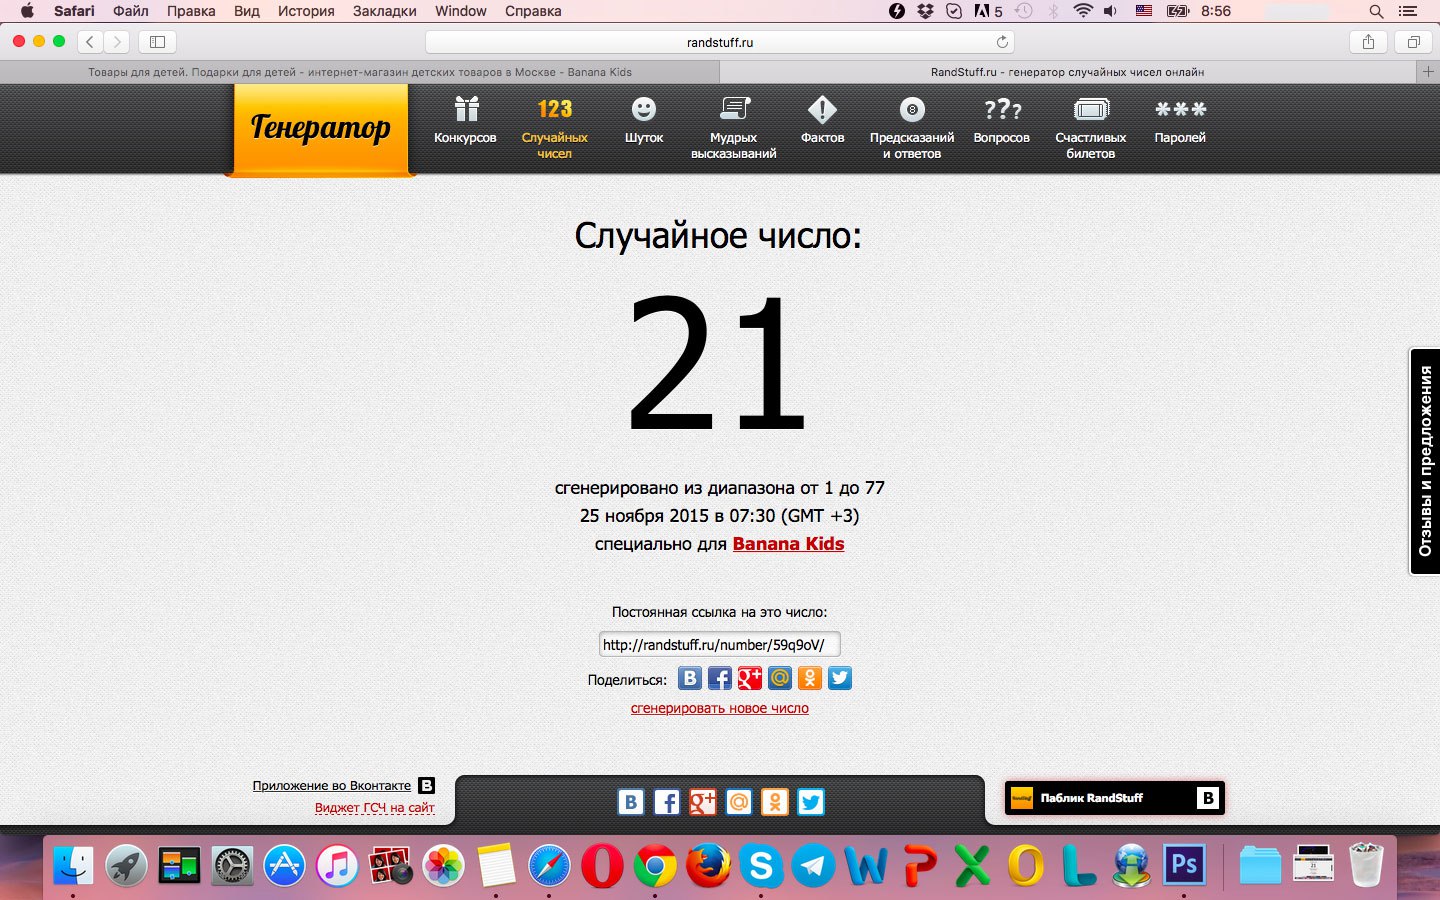The height and width of the screenshot is (900, 1440).
Task: Click the permanent link URL field
Action: pos(720,645)
